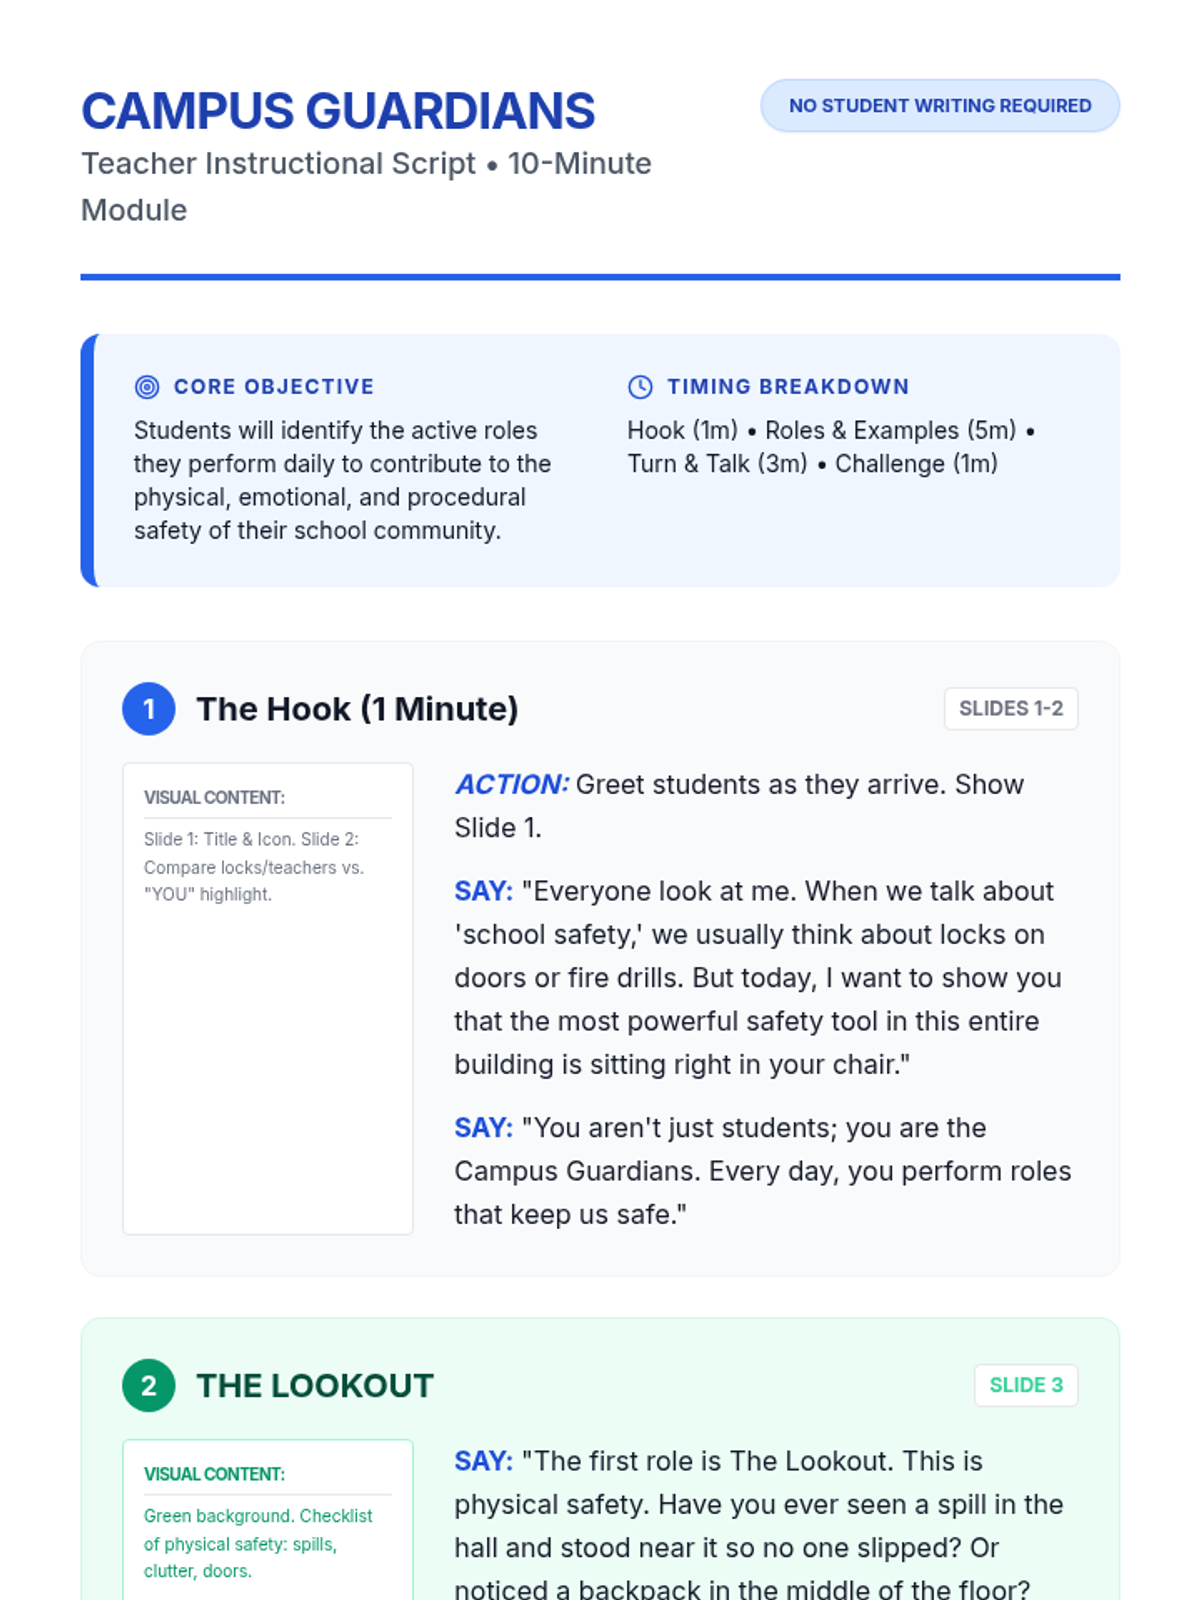Click THE LOOKOUT section heading
The width and height of the screenshot is (1200, 1600).
point(315,1386)
